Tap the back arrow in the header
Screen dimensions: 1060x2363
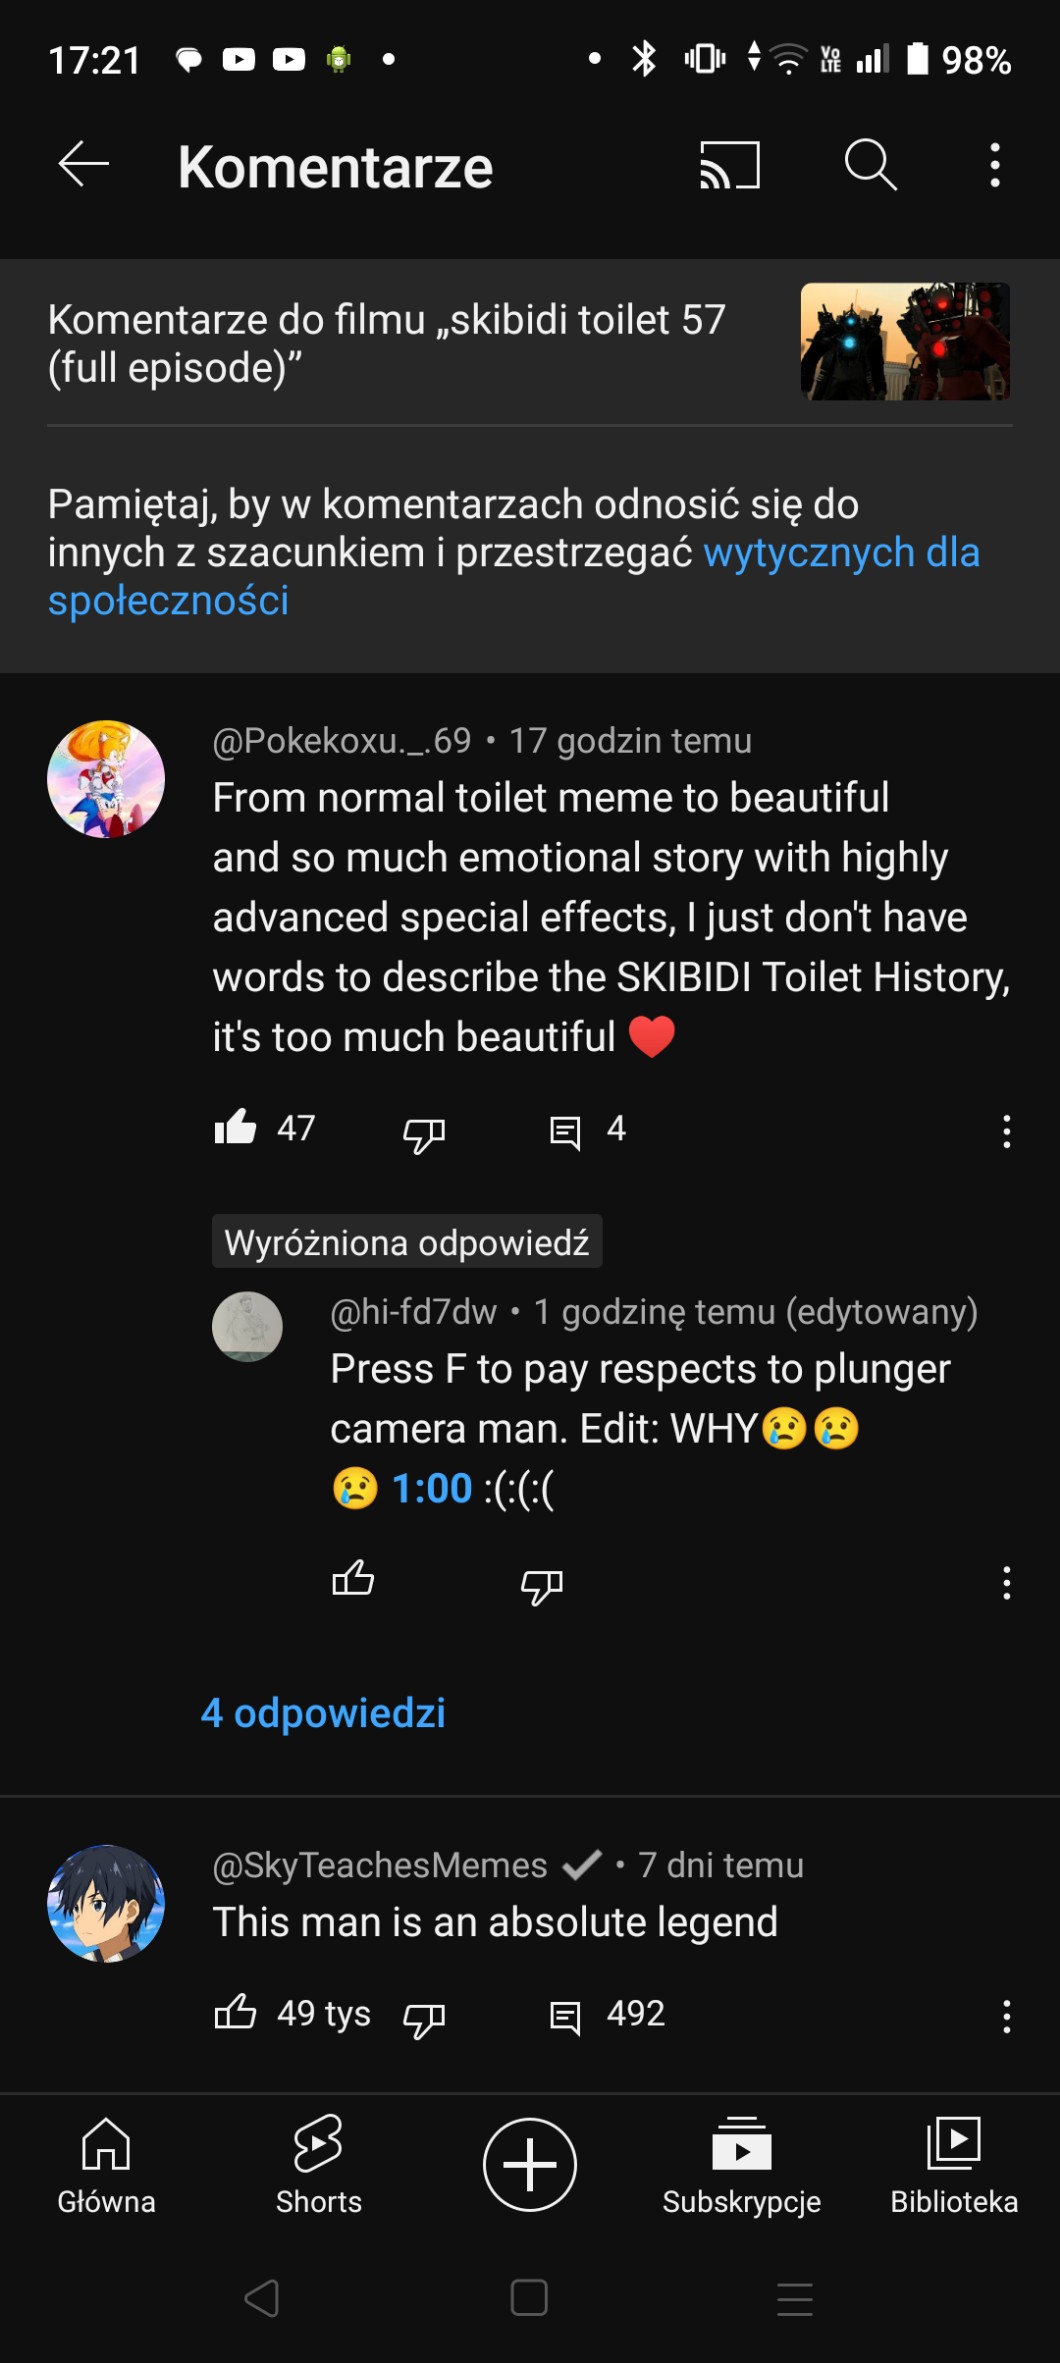click(84, 165)
